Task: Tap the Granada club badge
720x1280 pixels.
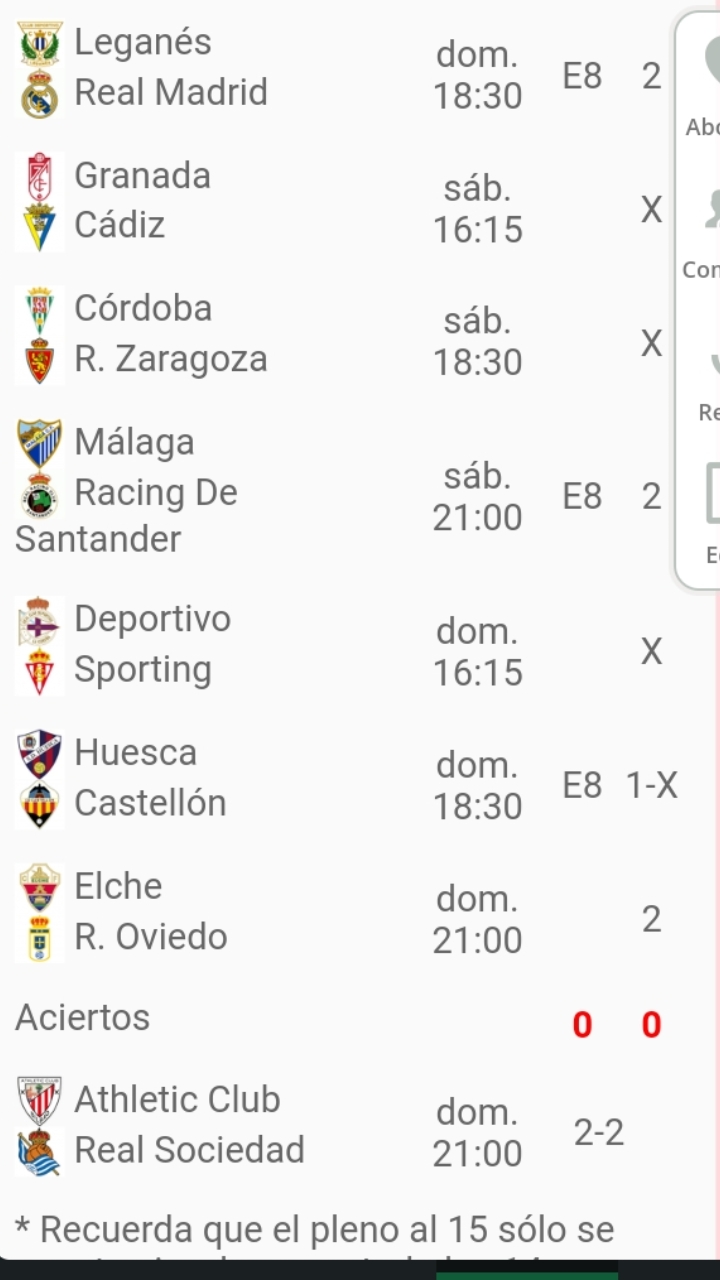Action: (40, 177)
